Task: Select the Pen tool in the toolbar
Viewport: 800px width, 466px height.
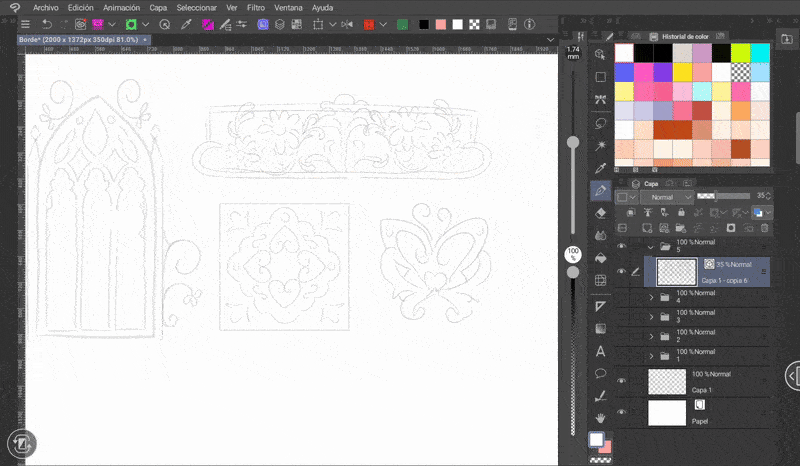Action: pos(601,189)
